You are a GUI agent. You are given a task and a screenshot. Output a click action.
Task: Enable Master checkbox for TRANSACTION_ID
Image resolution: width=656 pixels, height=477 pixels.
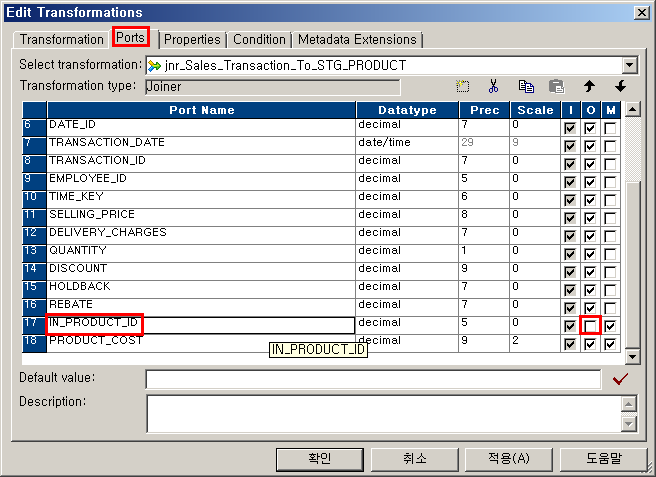point(610,164)
